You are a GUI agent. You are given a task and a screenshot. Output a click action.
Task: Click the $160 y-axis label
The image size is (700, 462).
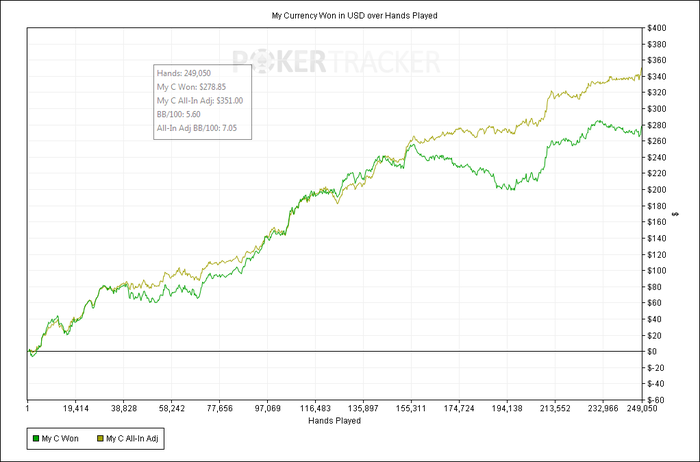[x=657, y=222]
